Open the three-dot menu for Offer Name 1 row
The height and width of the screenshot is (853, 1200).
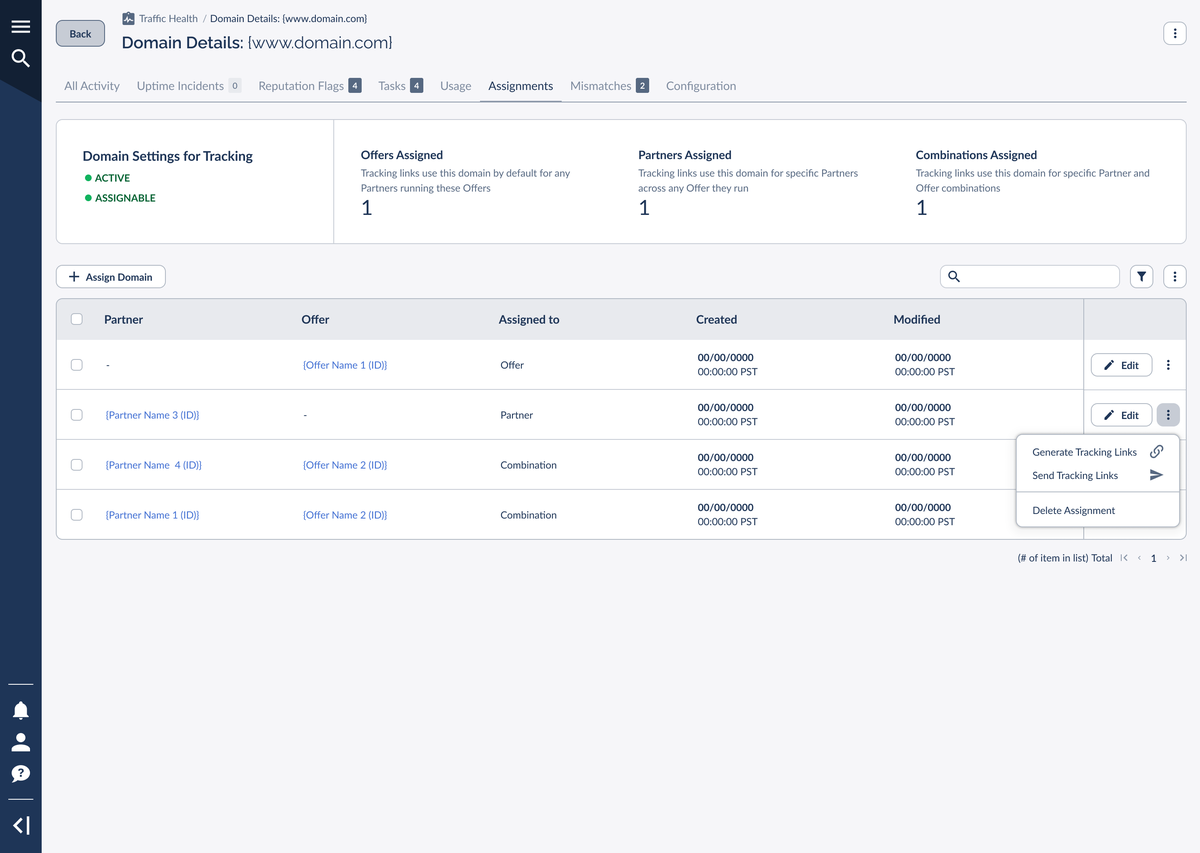pos(1168,365)
